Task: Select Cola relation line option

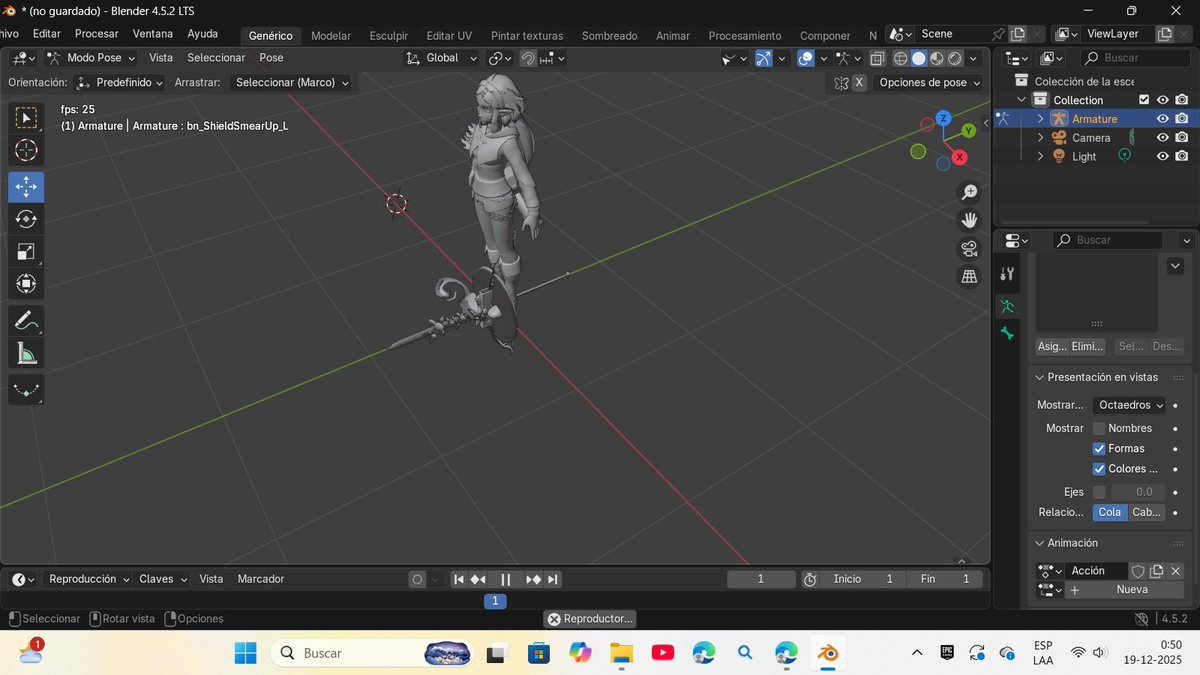Action: point(1110,512)
